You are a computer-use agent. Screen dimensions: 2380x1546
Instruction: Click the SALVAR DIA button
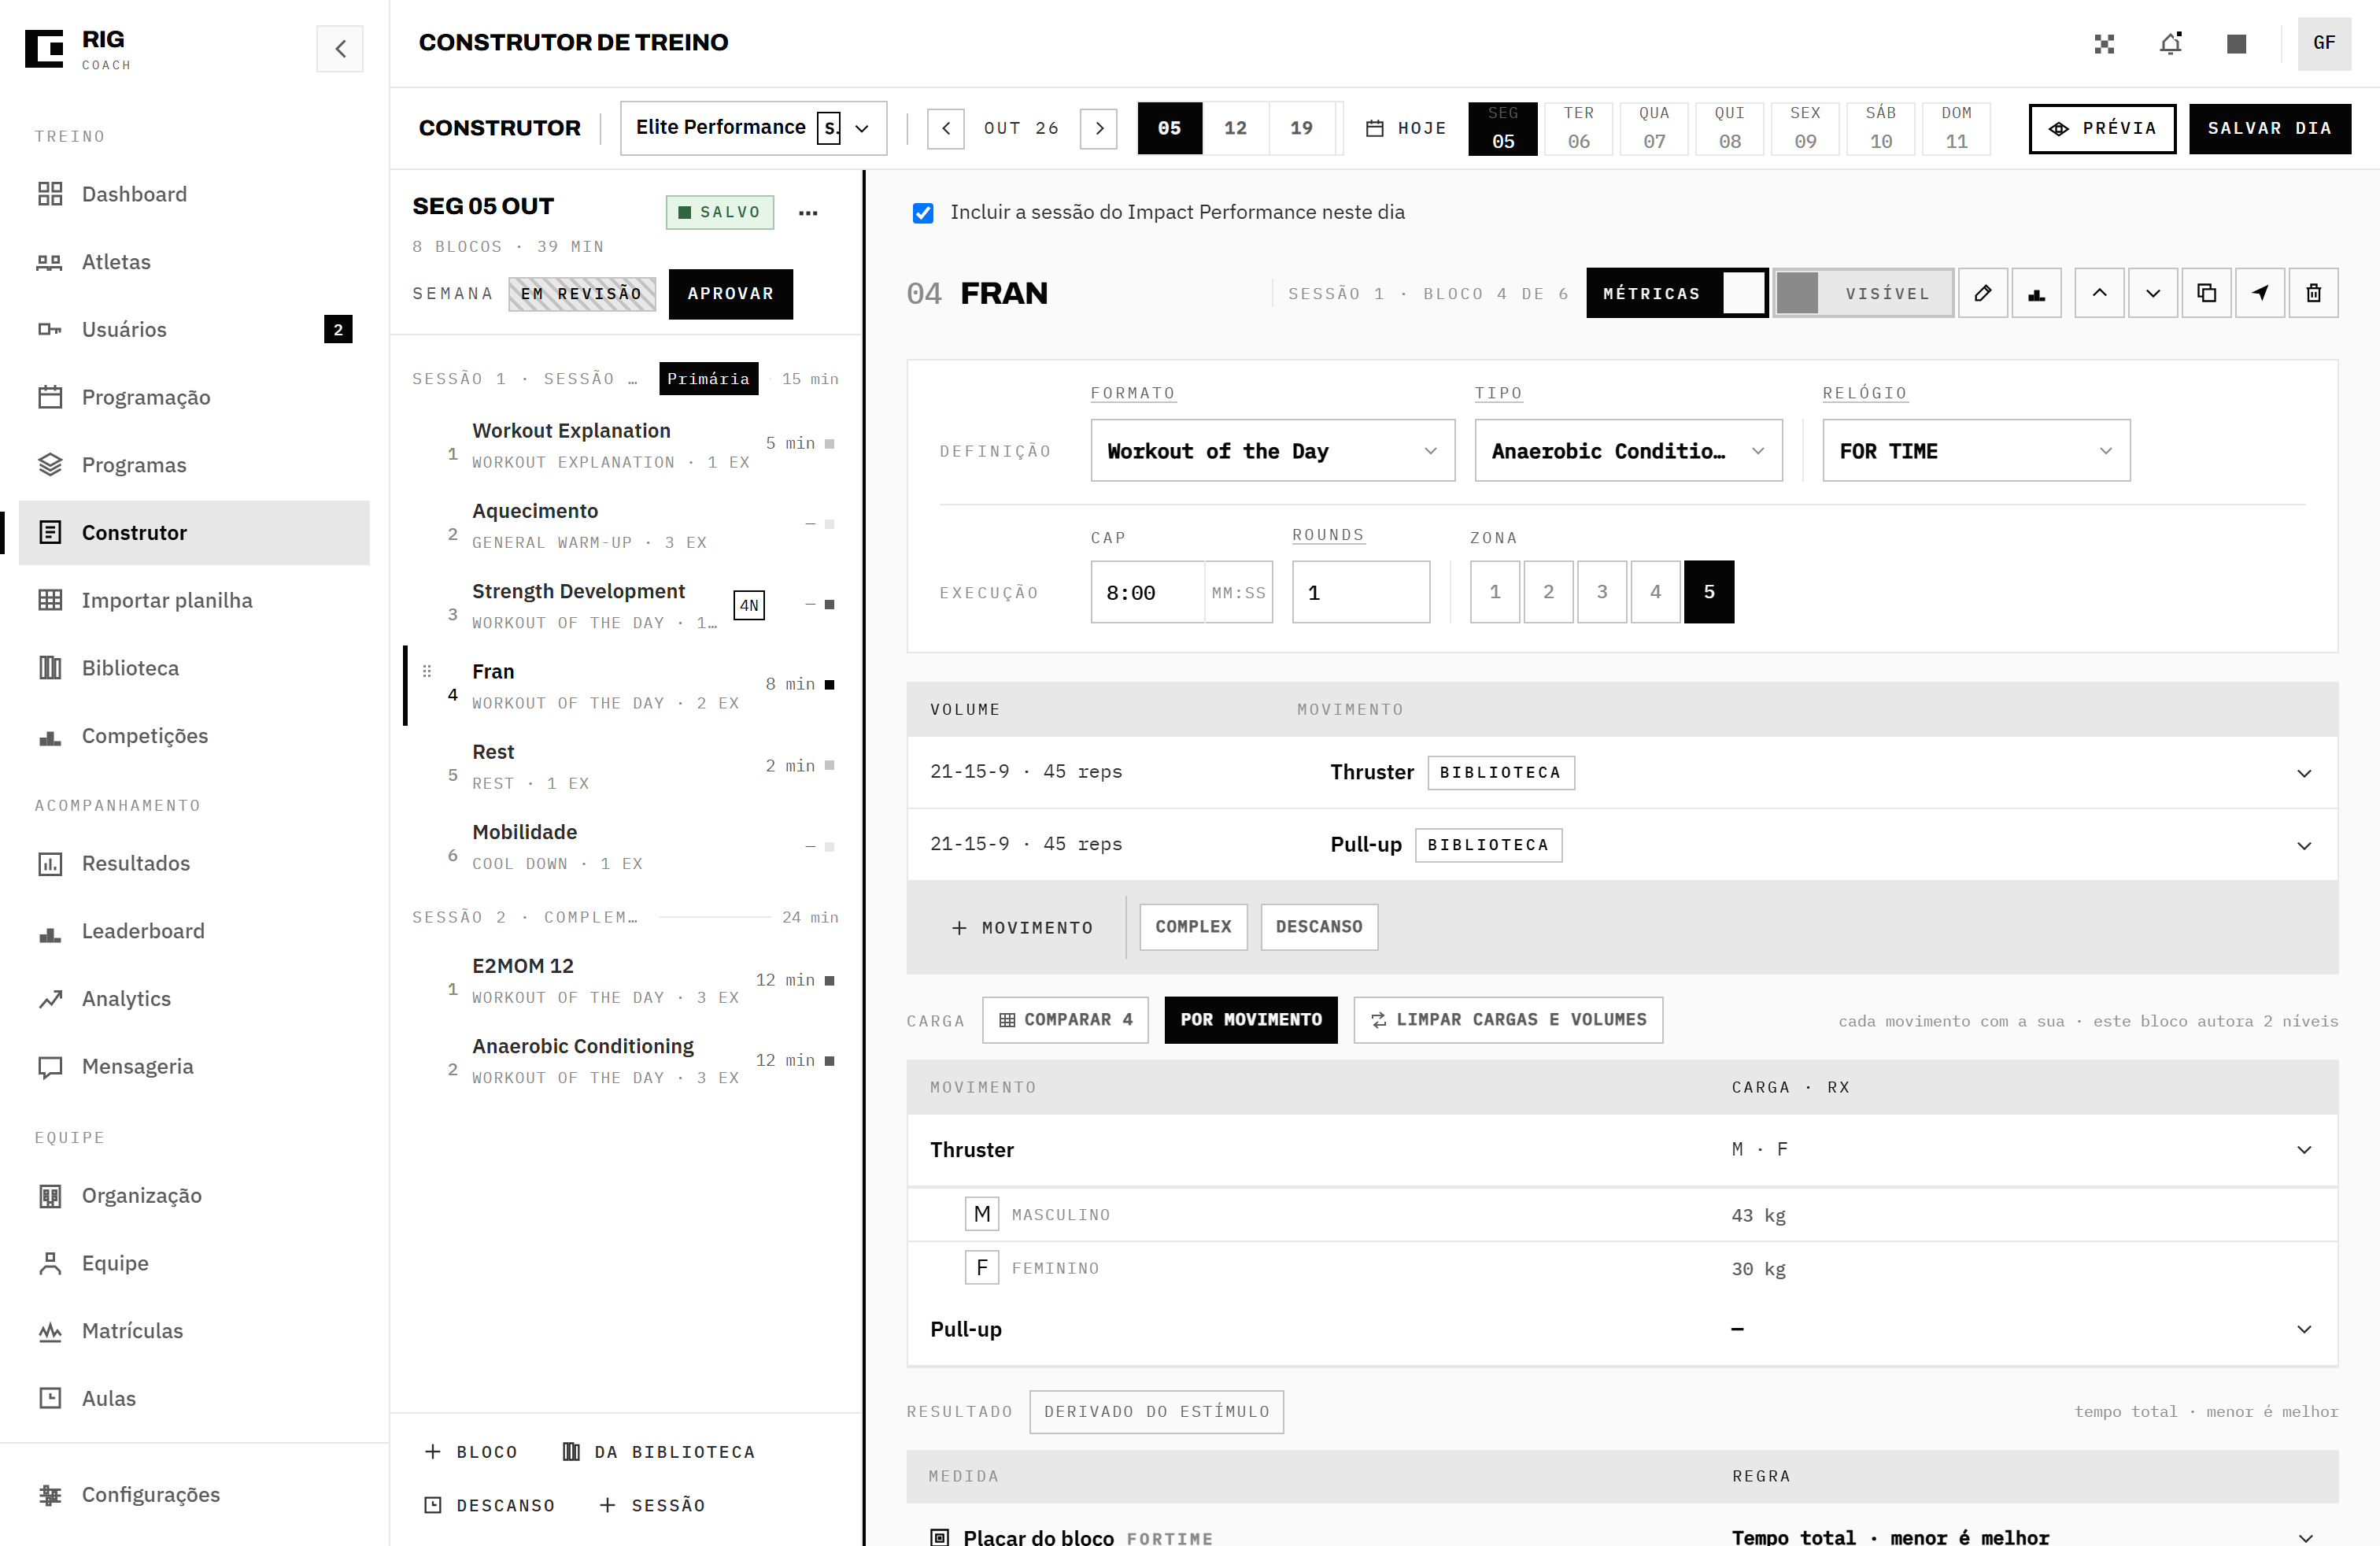[2270, 128]
